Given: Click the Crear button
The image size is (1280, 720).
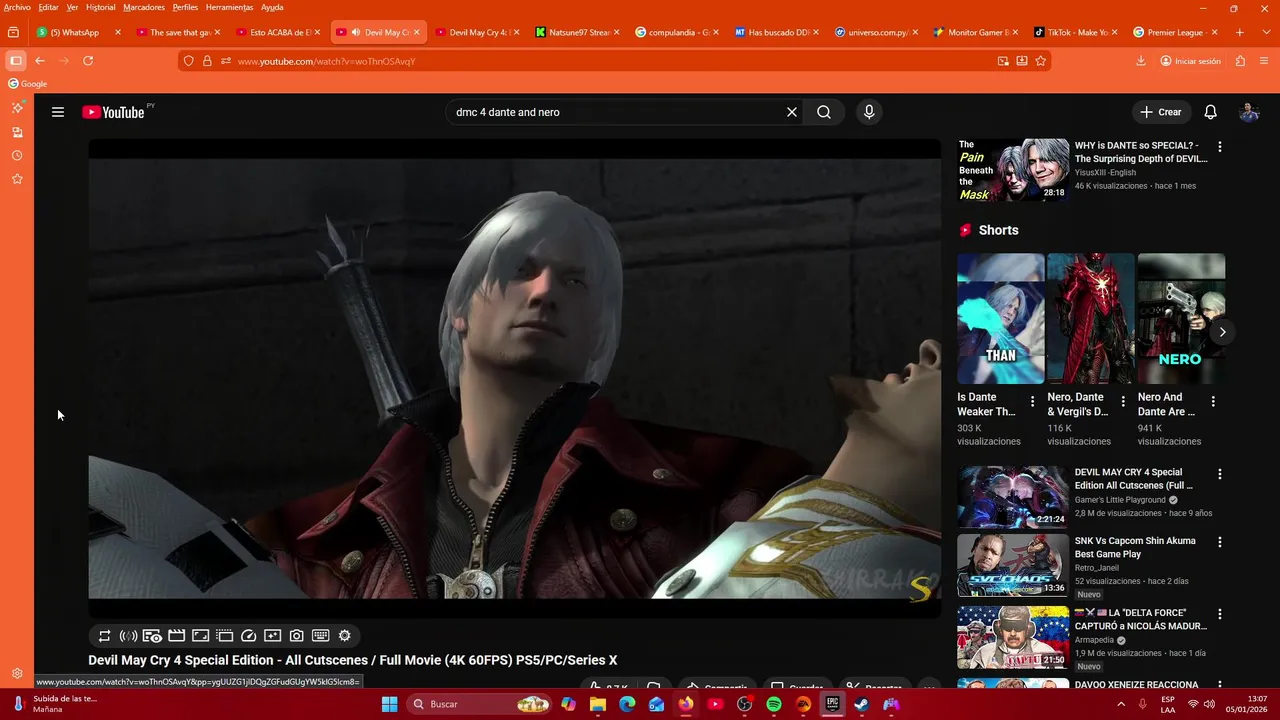Looking at the screenshot, I should 1161,112.
